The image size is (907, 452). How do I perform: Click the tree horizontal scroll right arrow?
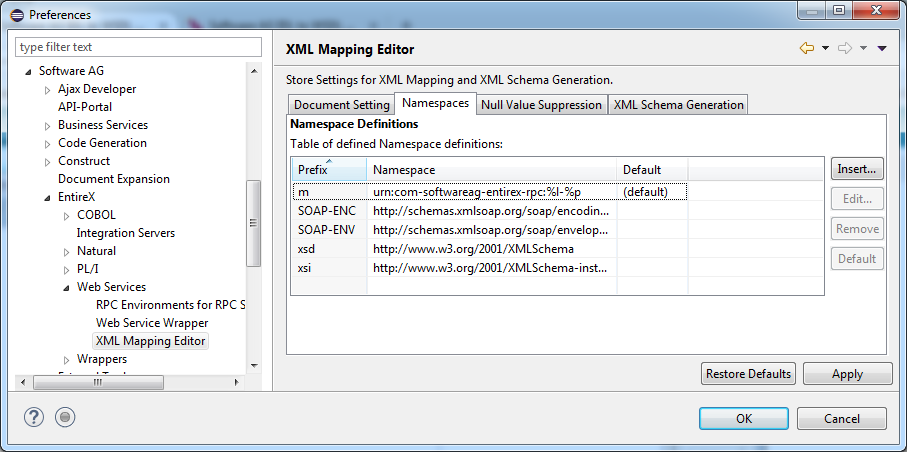click(x=237, y=382)
